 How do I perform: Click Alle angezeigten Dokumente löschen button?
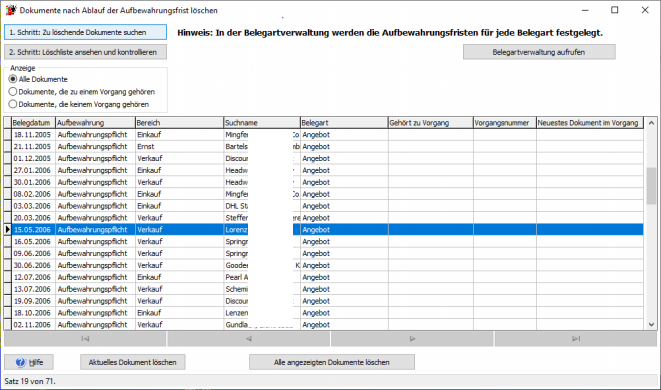click(332, 362)
